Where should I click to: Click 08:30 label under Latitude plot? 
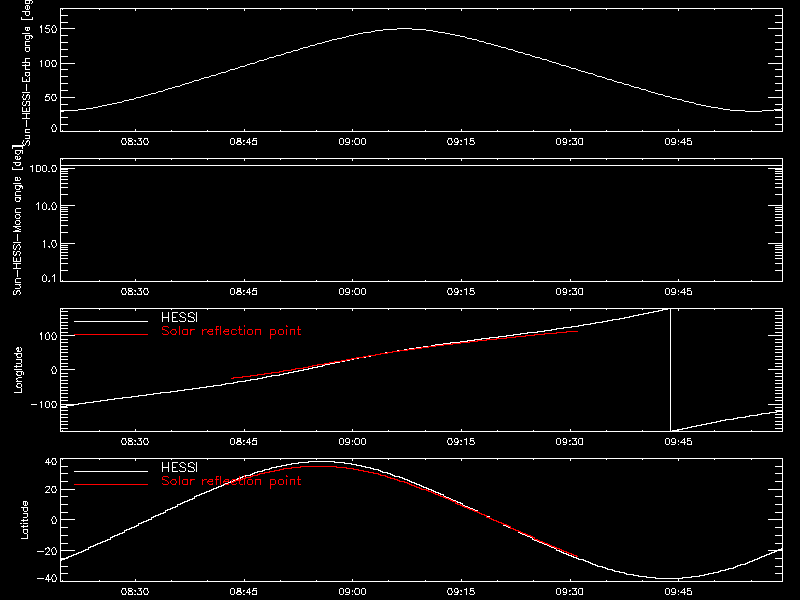click(135, 592)
